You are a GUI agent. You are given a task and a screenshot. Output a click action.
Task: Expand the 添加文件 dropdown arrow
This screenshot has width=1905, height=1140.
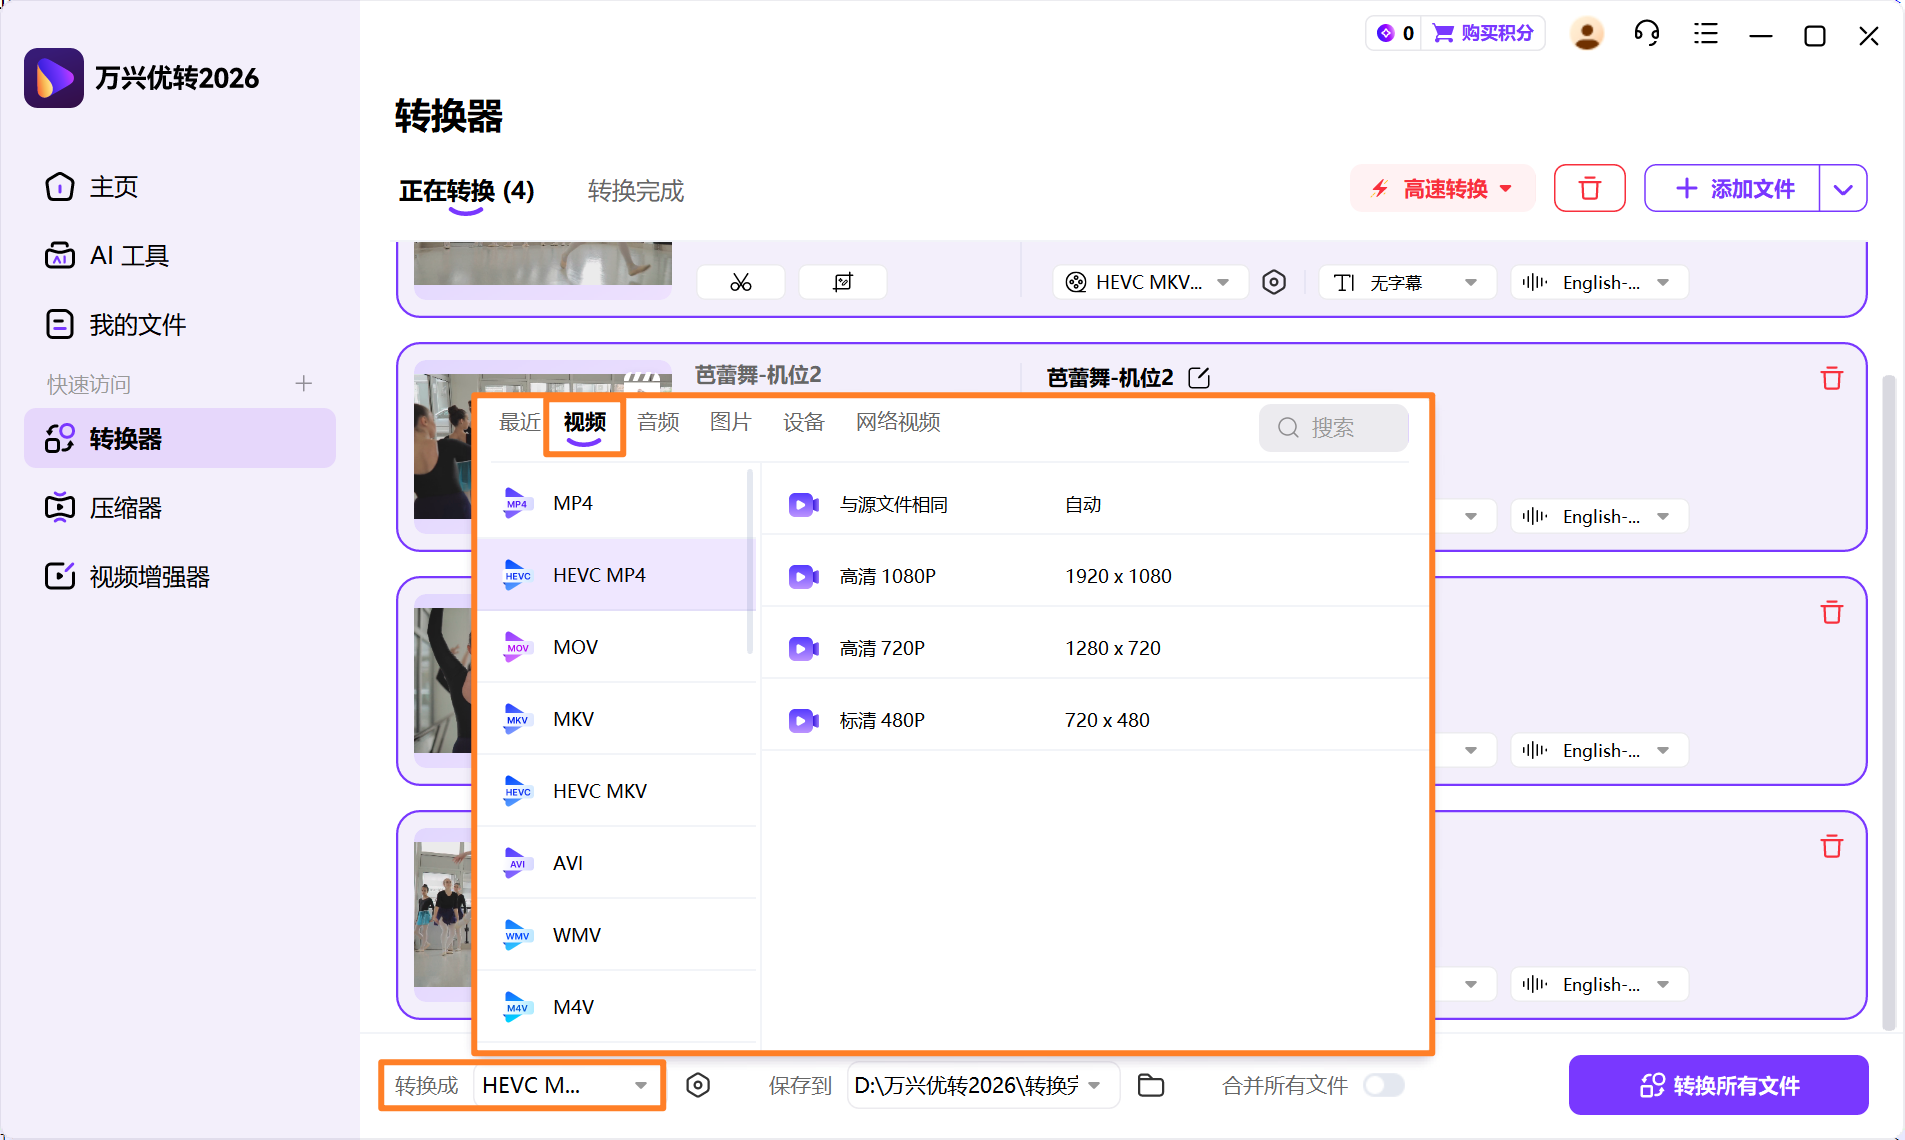(1843, 189)
